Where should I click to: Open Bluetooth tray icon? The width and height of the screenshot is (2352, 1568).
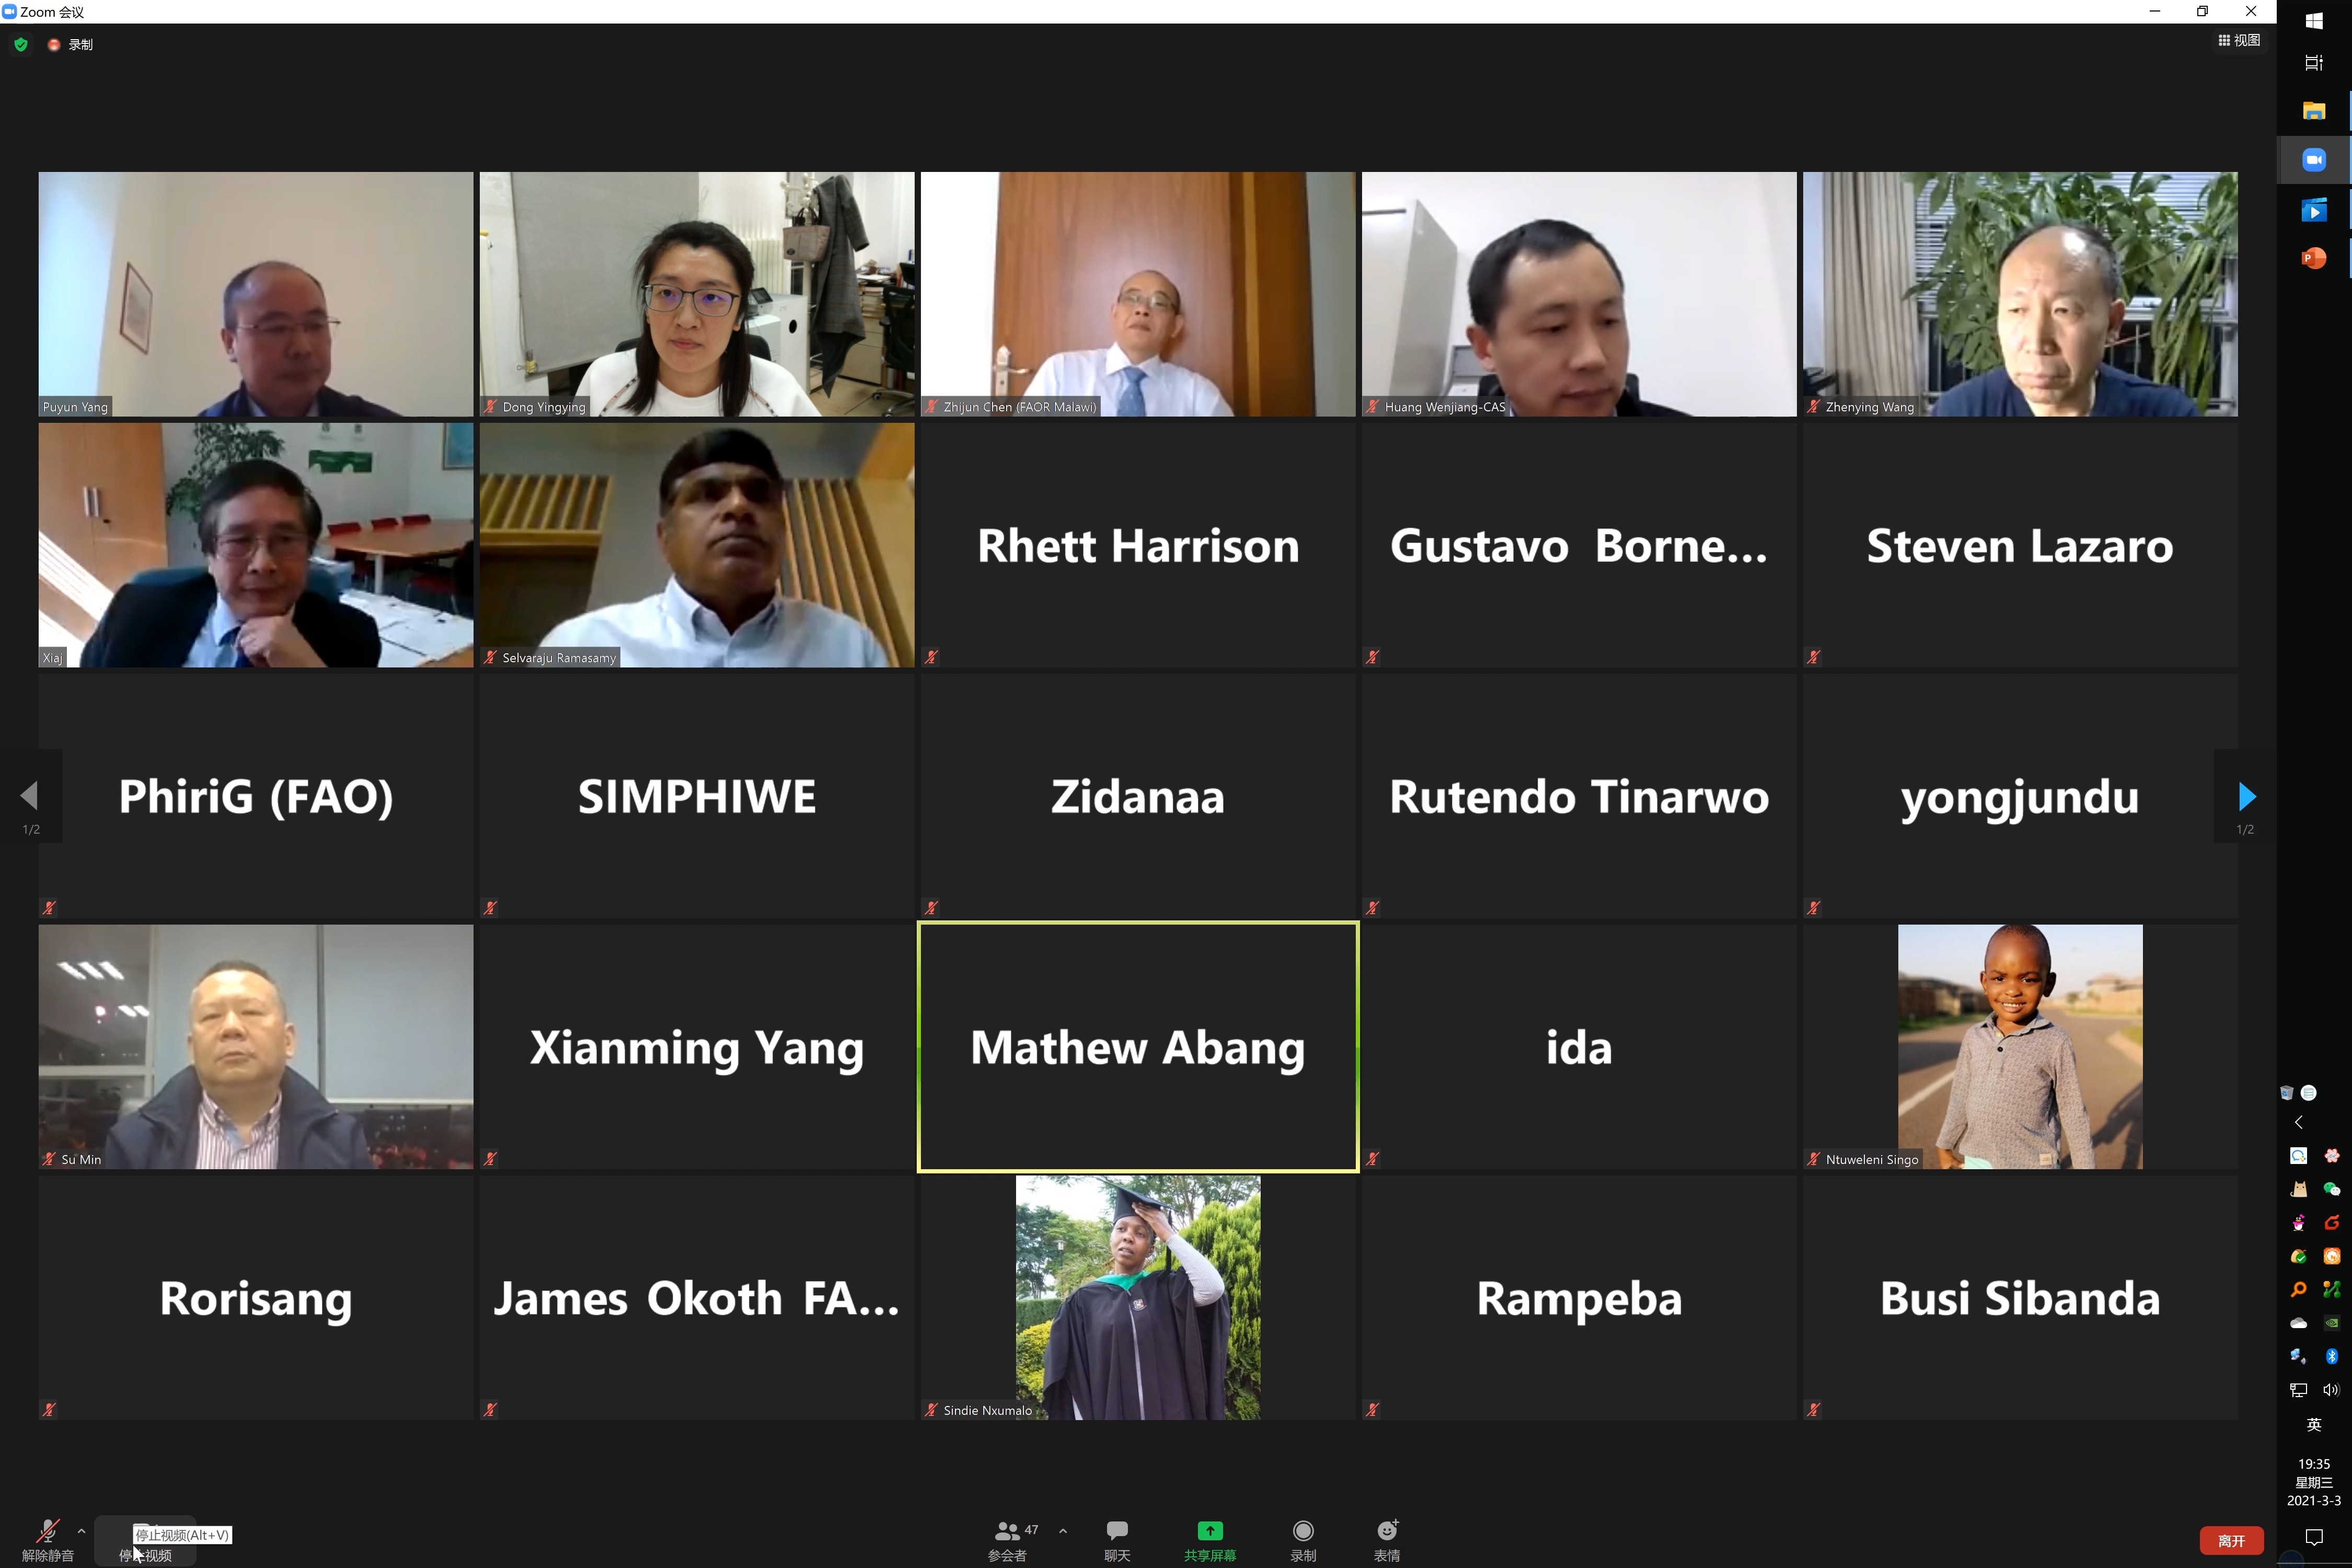(x=2332, y=1356)
